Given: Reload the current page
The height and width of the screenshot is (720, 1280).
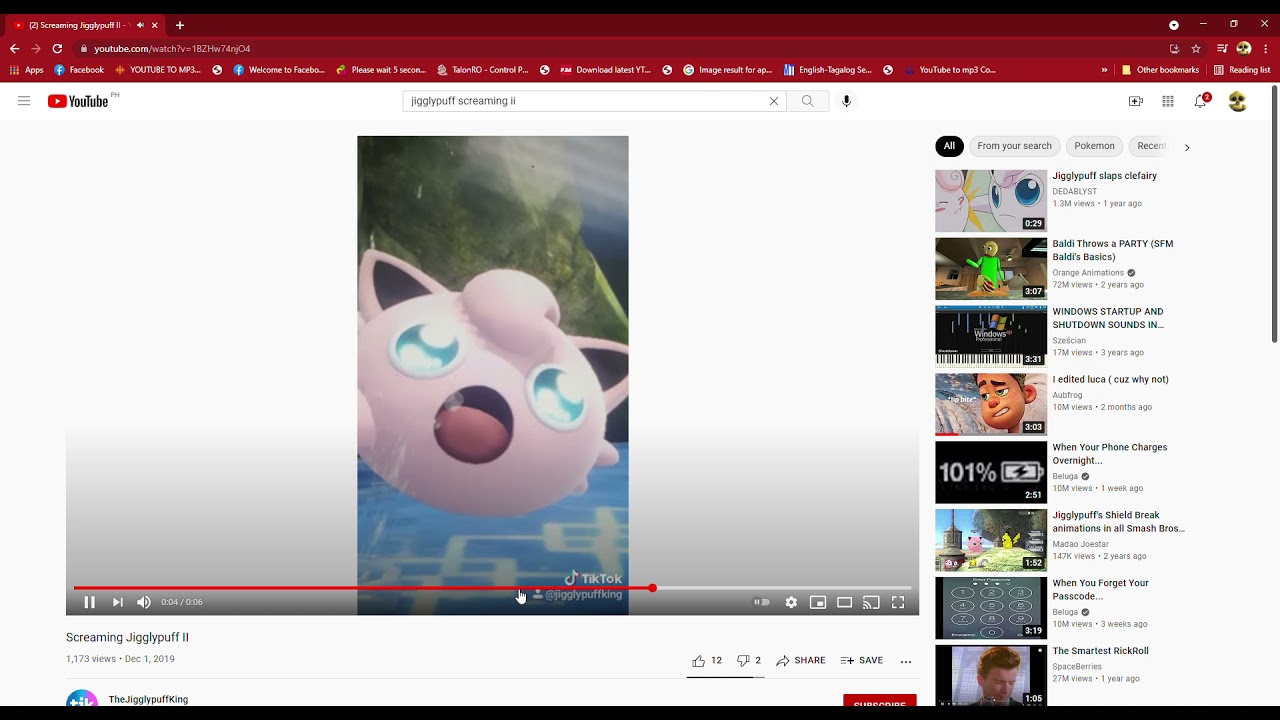Looking at the screenshot, I should pyautogui.click(x=57, y=48).
